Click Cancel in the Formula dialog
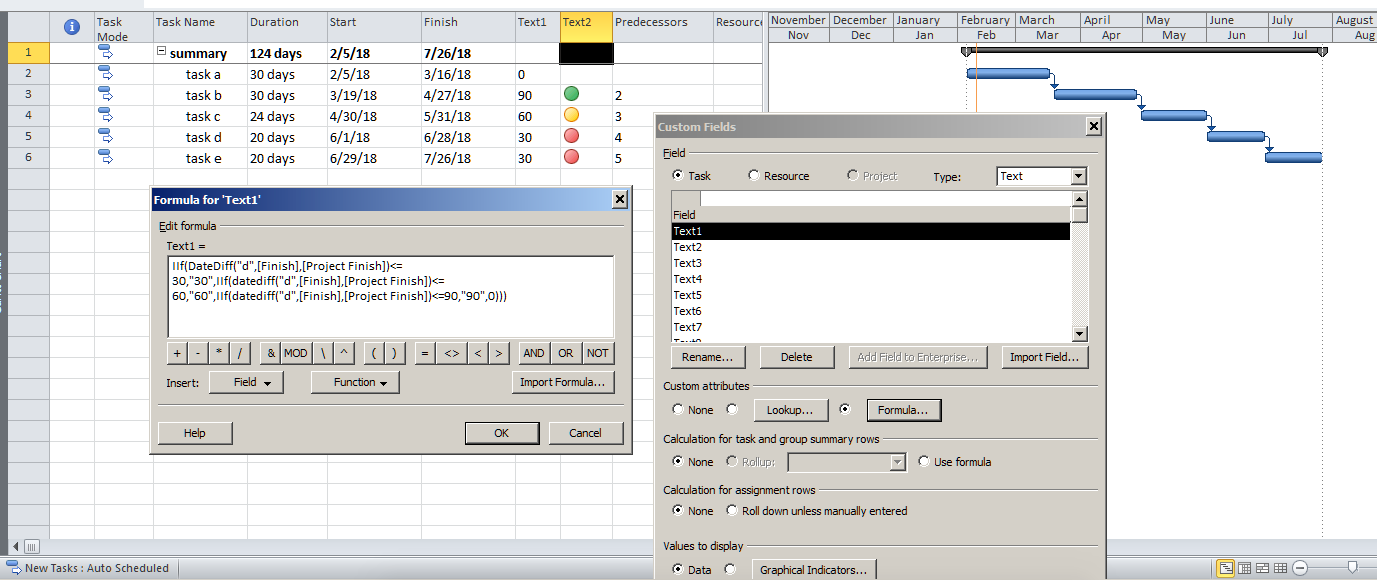The height and width of the screenshot is (580, 1377). pos(586,433)
